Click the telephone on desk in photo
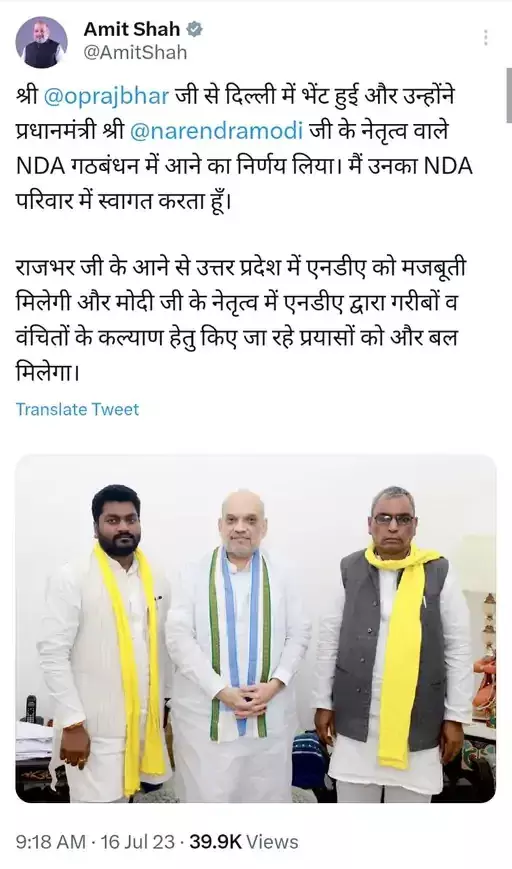512x869 pixels. (x=30, y=710)
